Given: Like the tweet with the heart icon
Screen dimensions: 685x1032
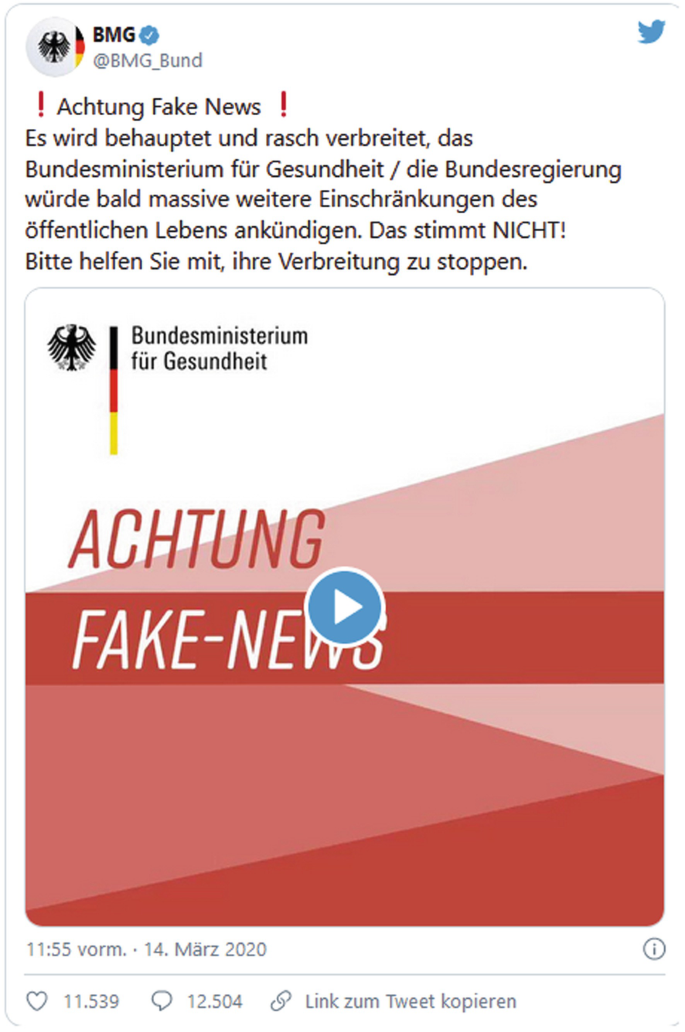Looking at the screenshot, I should tap(37, 1001).
